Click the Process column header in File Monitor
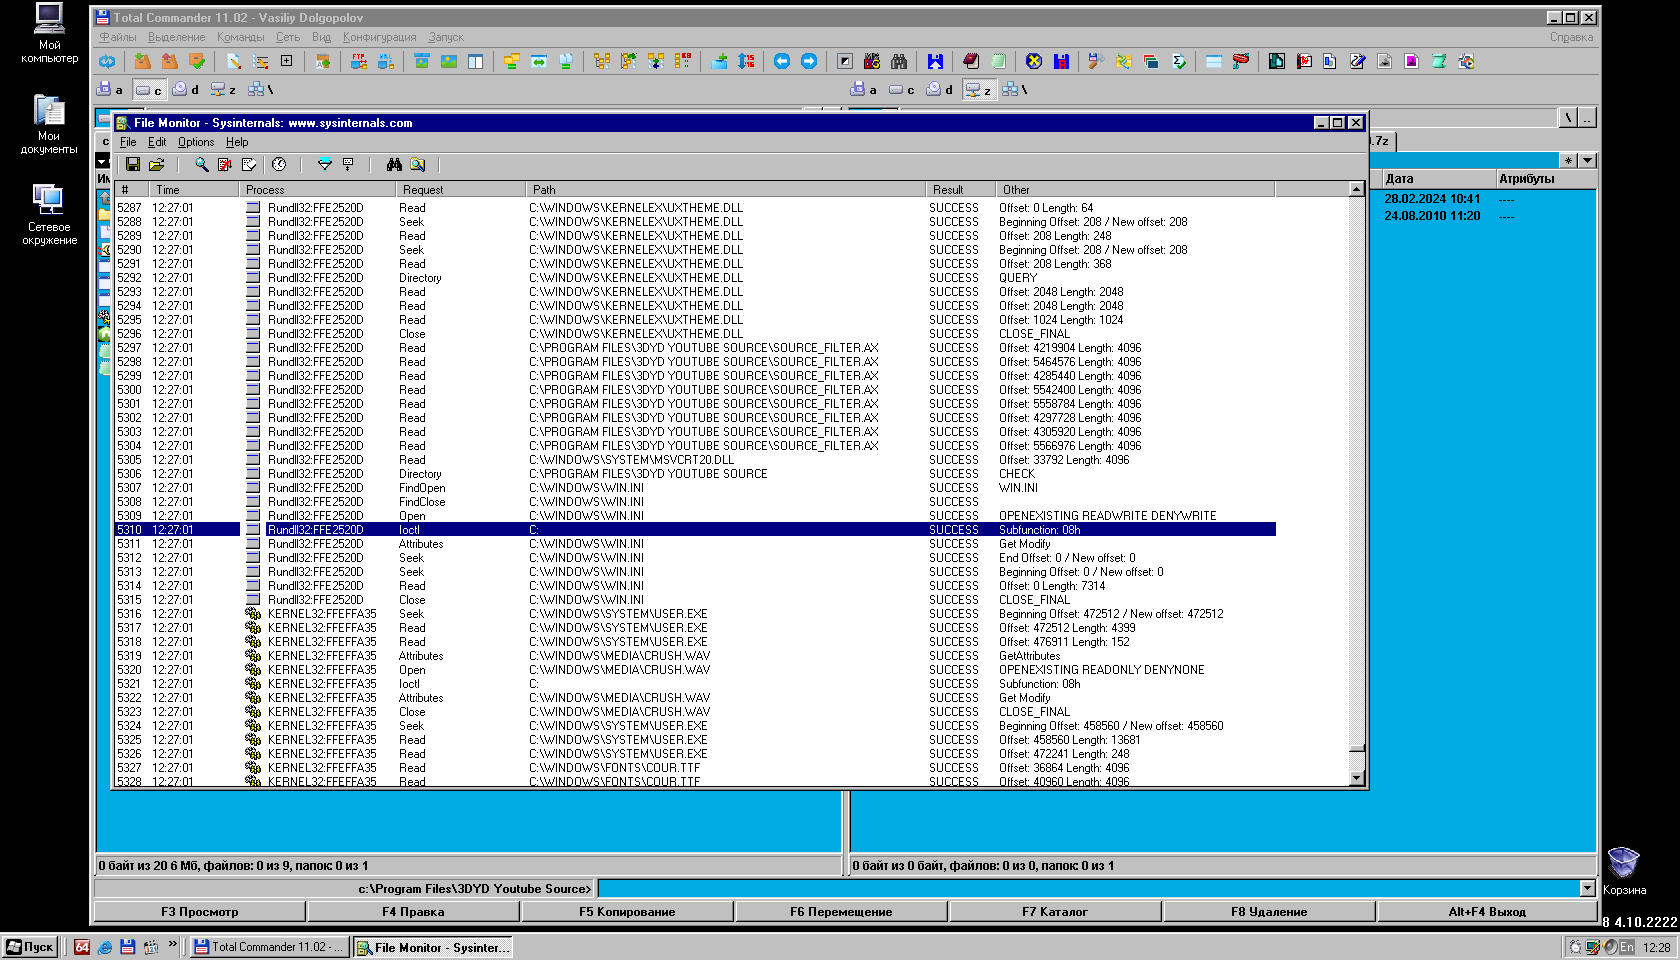 coord(318,189)
